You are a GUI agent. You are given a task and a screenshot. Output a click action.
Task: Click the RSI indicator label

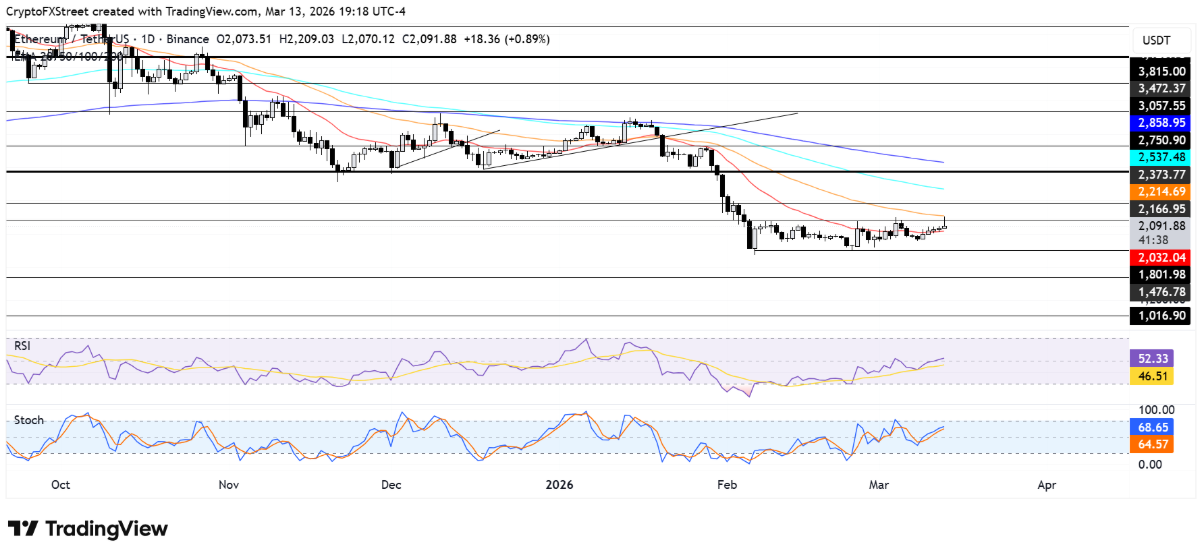coord(21,345)
